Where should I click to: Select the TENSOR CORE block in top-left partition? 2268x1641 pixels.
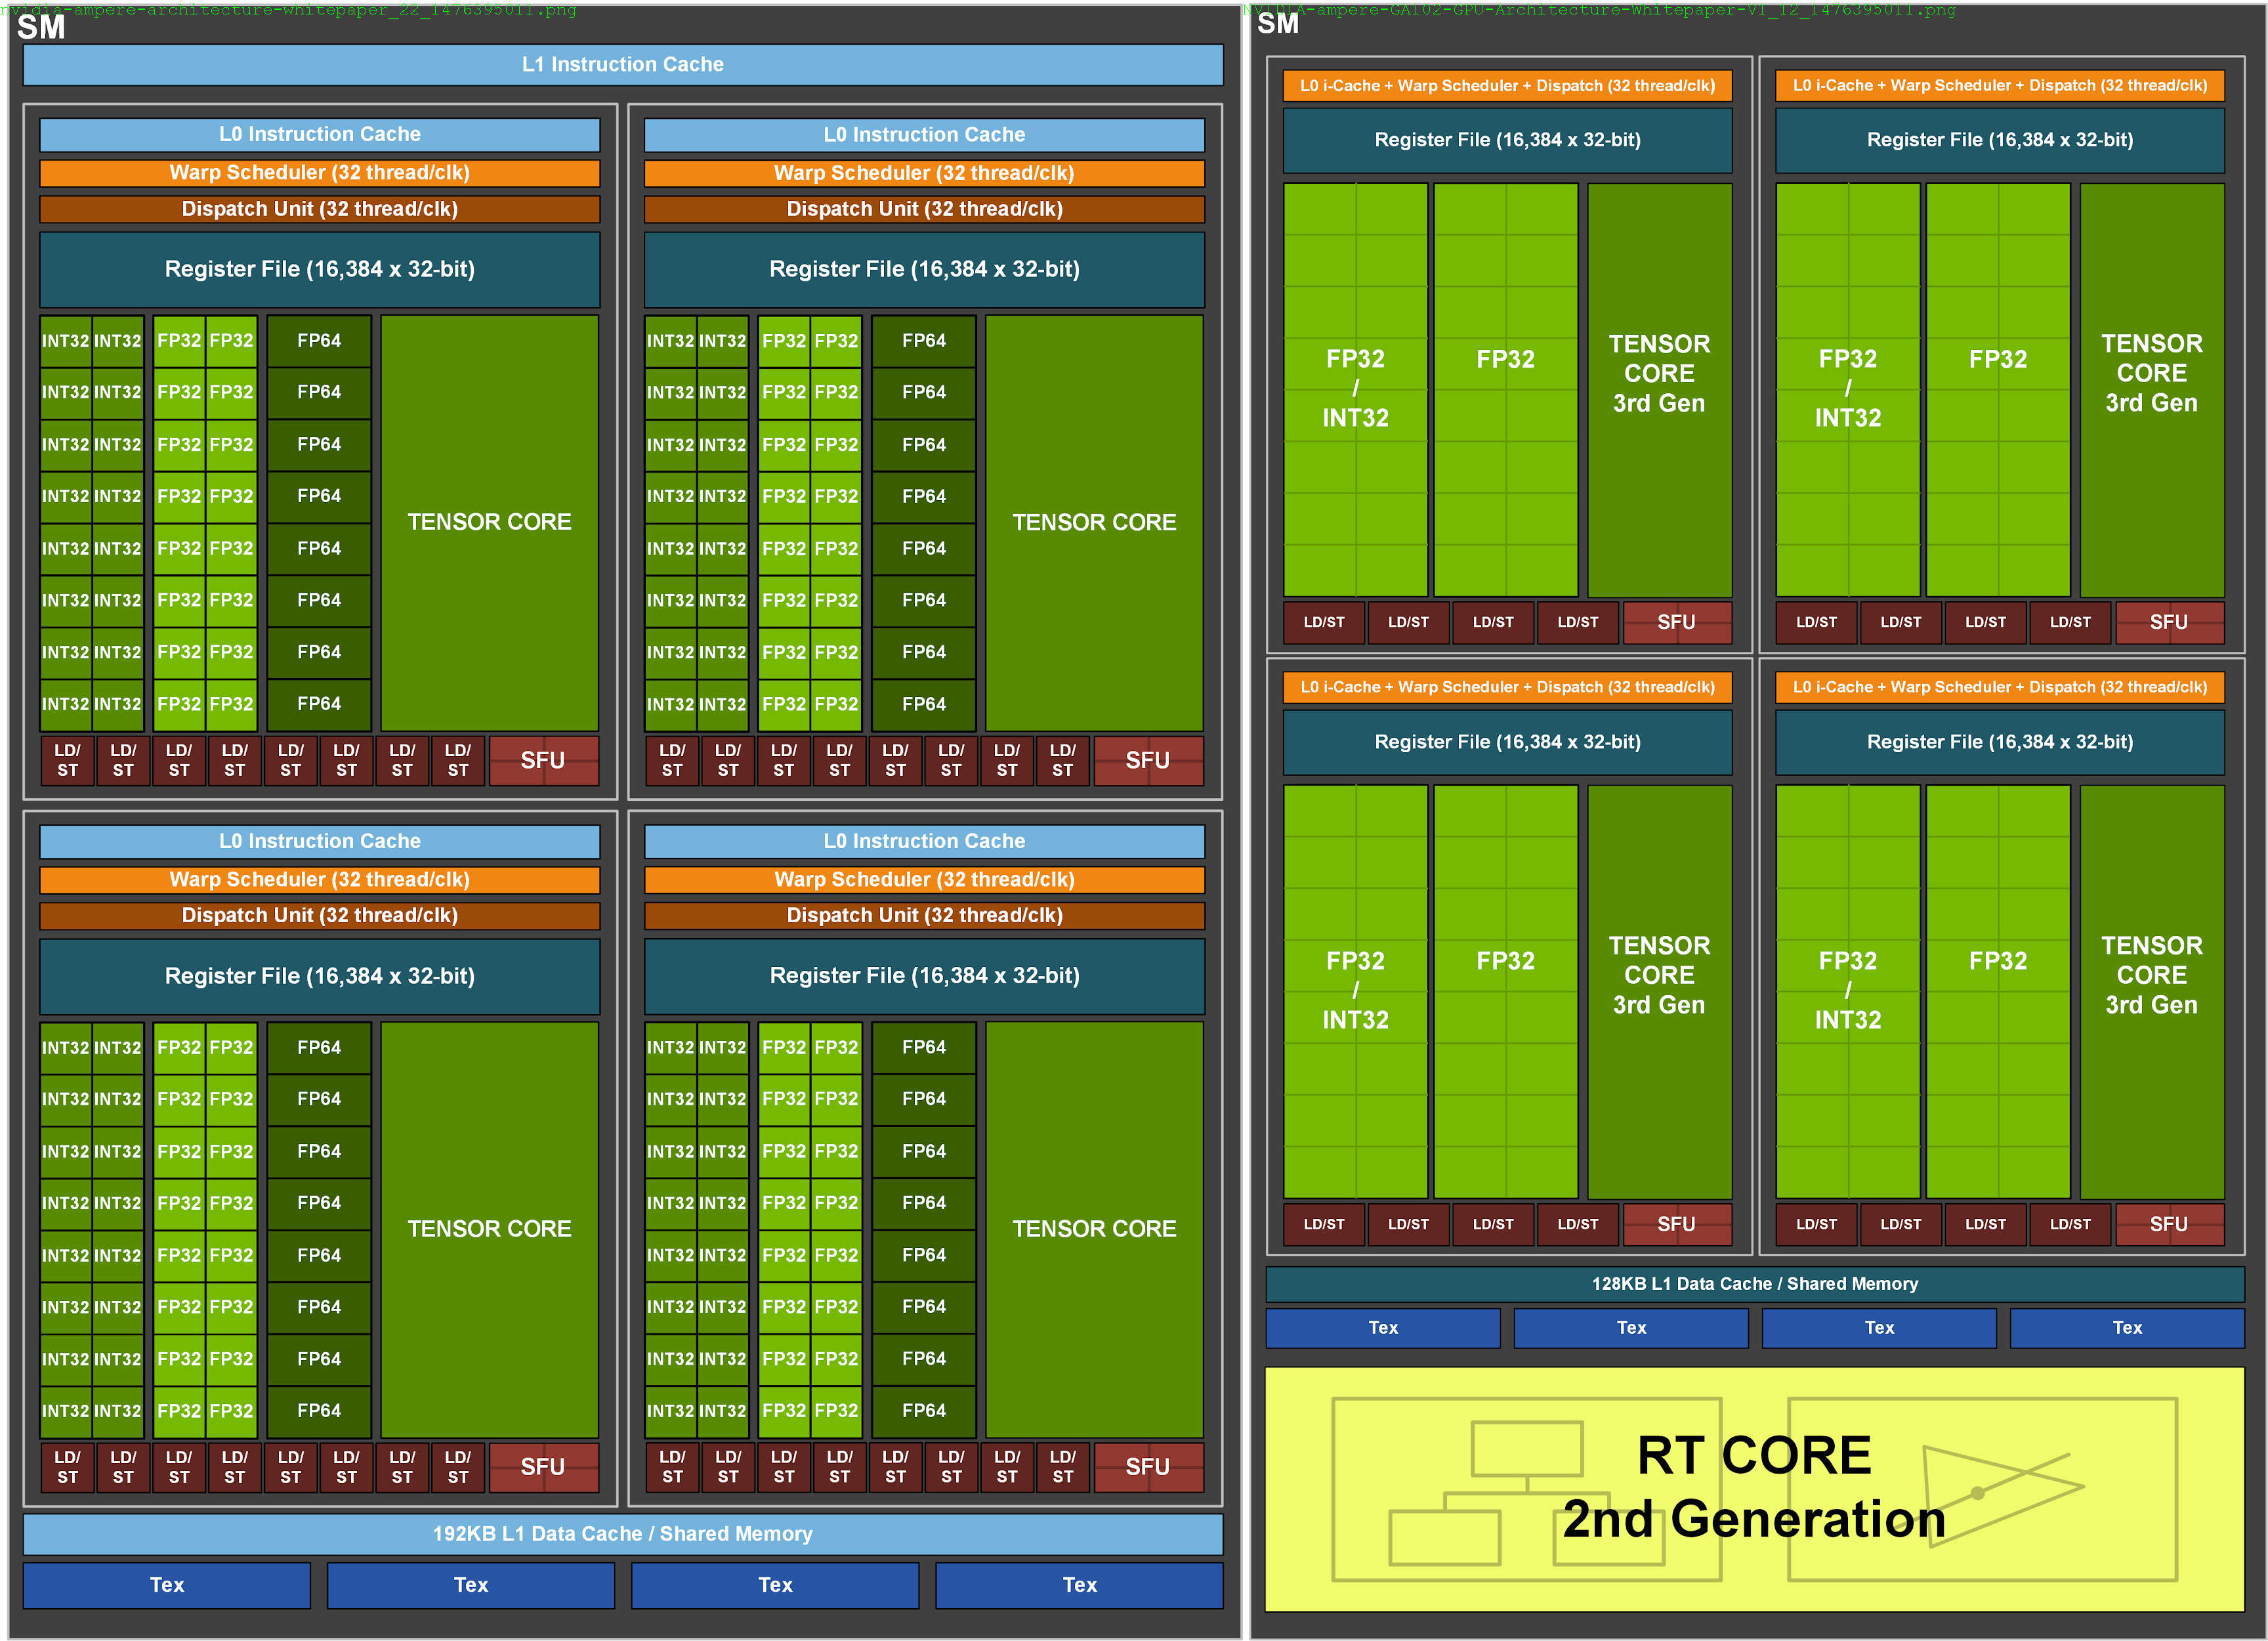point(490,521)
